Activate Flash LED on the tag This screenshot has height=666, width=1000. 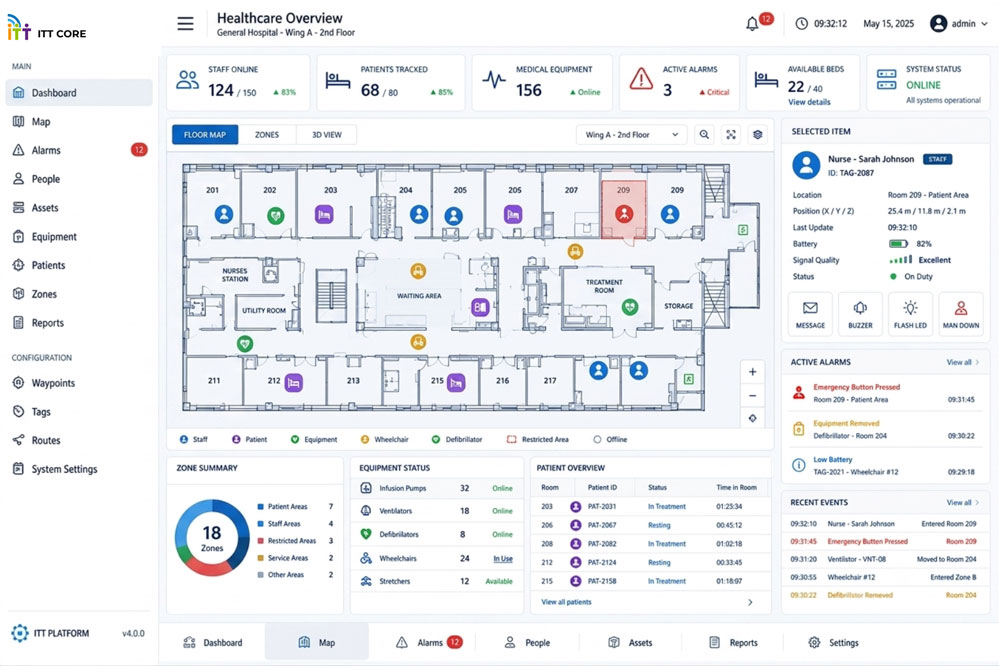(x=910, y=314)
